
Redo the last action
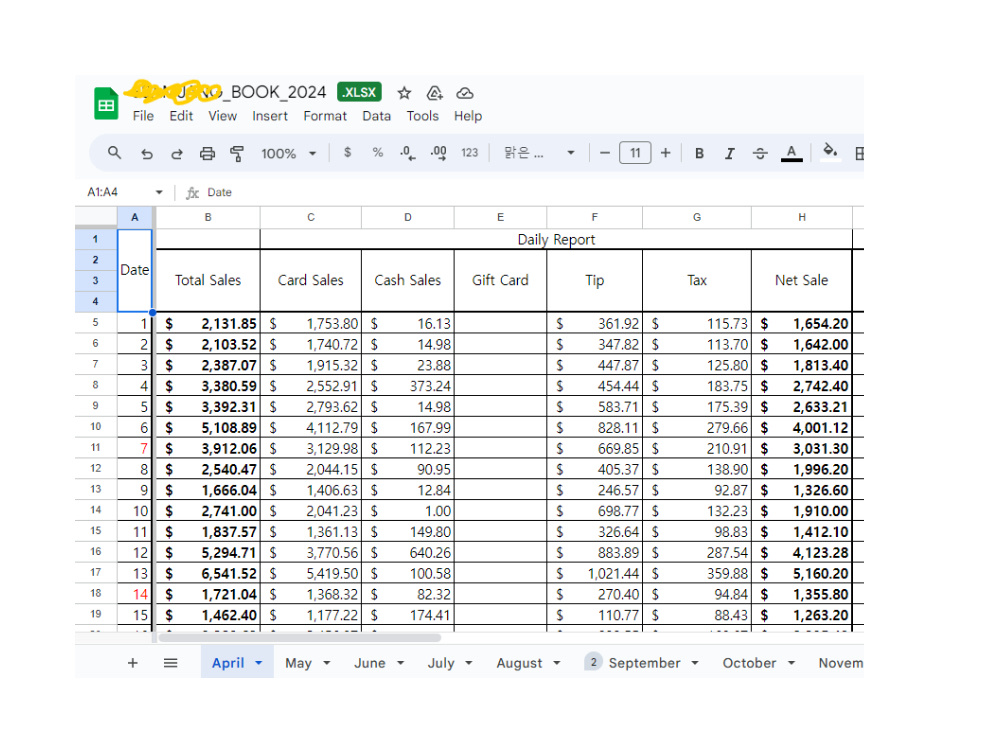(x=177, y=153)
